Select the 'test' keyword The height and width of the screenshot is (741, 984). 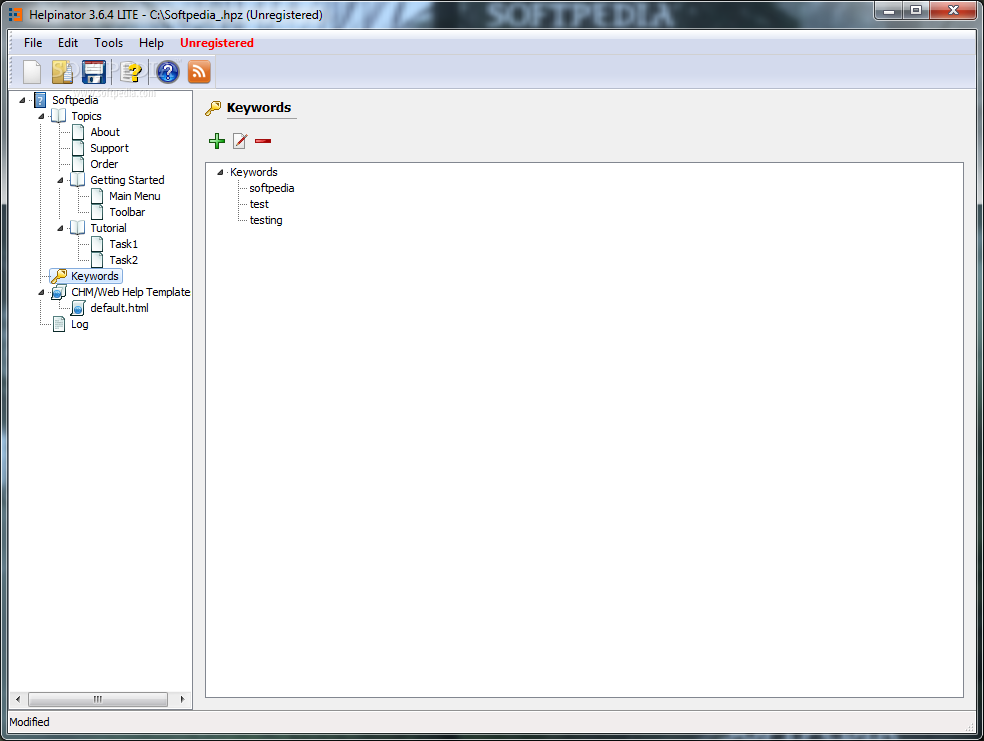tap(259, 204)
